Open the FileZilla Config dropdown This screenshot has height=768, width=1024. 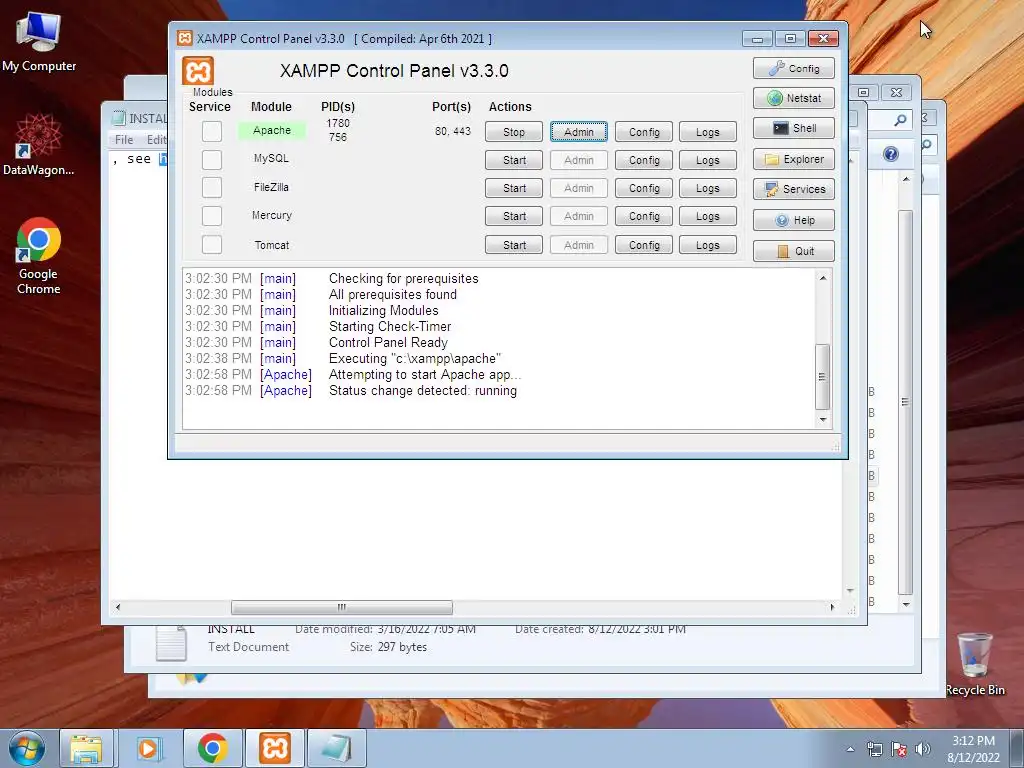coord(644,188)
